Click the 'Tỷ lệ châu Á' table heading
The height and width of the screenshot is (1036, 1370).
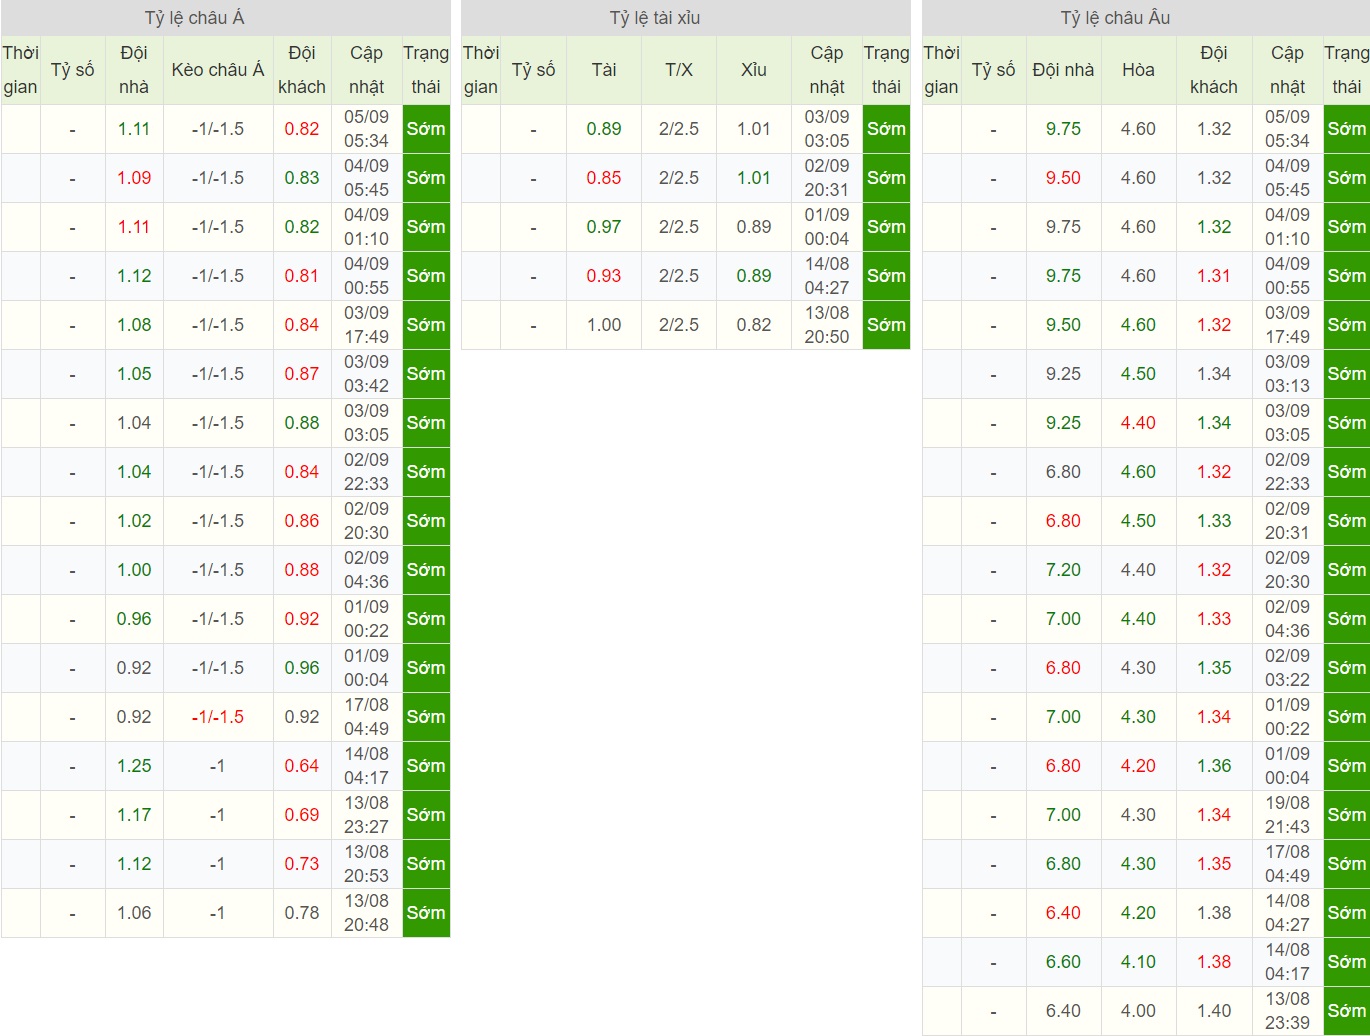coord(194,18)
